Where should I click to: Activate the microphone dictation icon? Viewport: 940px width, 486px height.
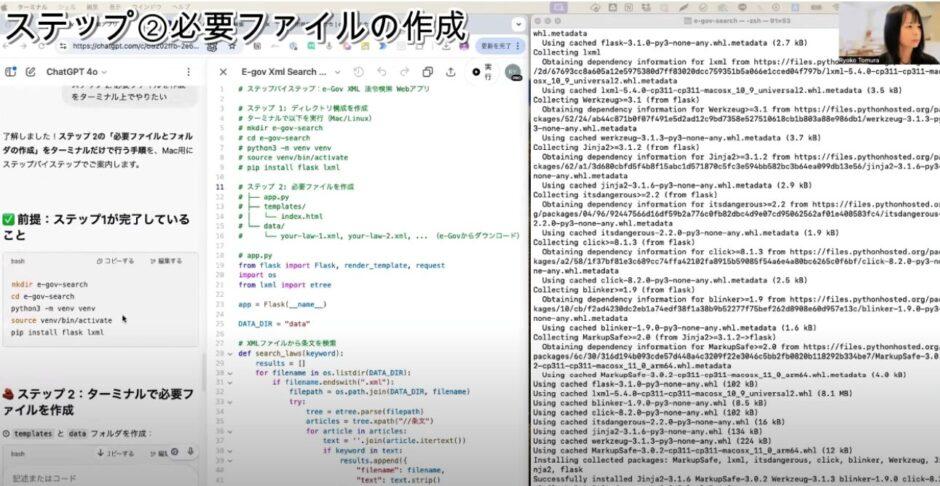(191, 452)
